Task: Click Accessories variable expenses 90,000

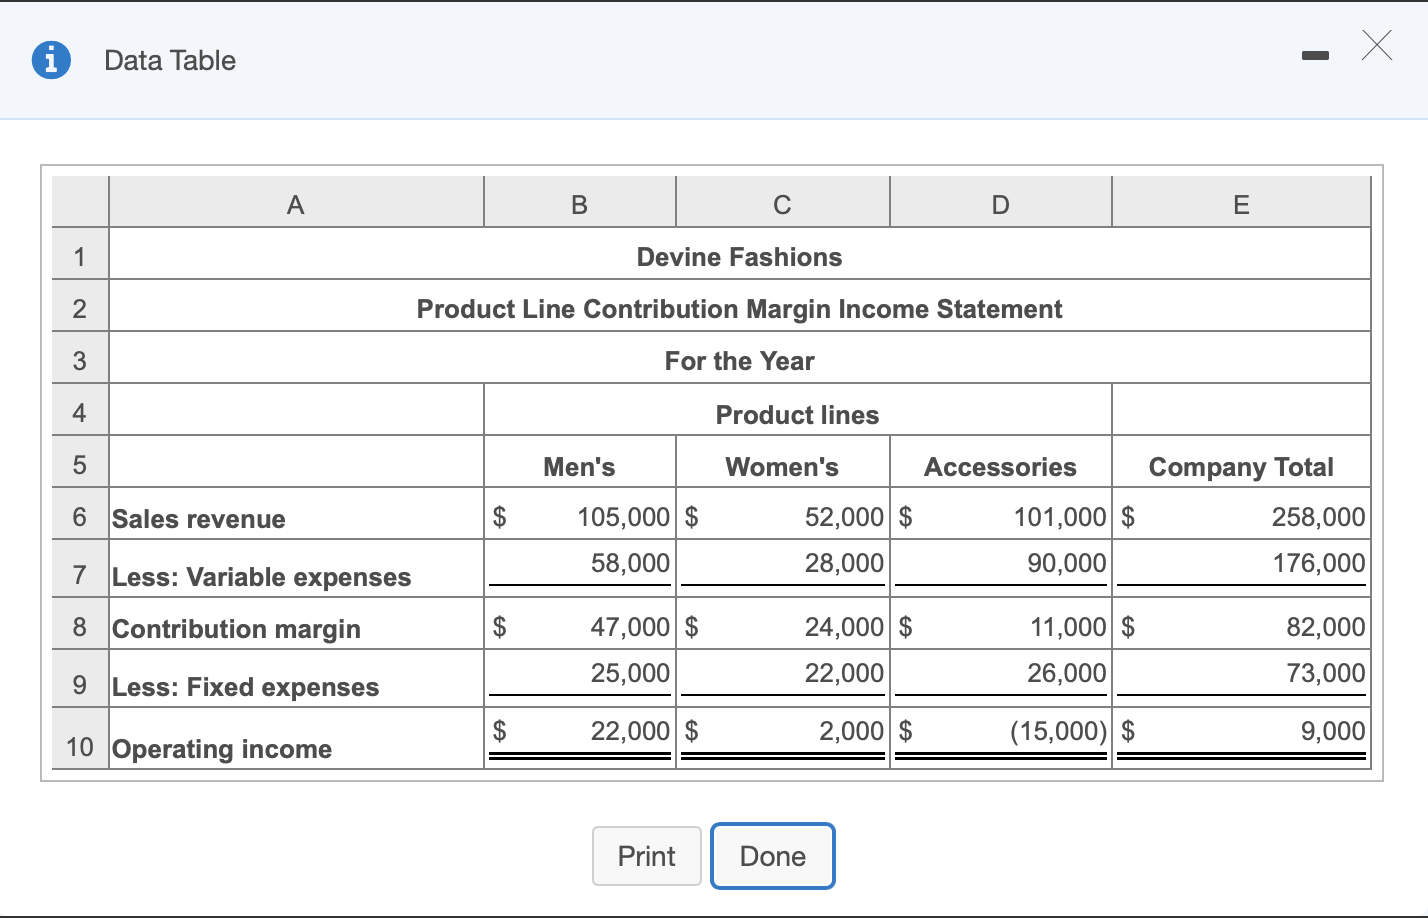Action: 1067,563
